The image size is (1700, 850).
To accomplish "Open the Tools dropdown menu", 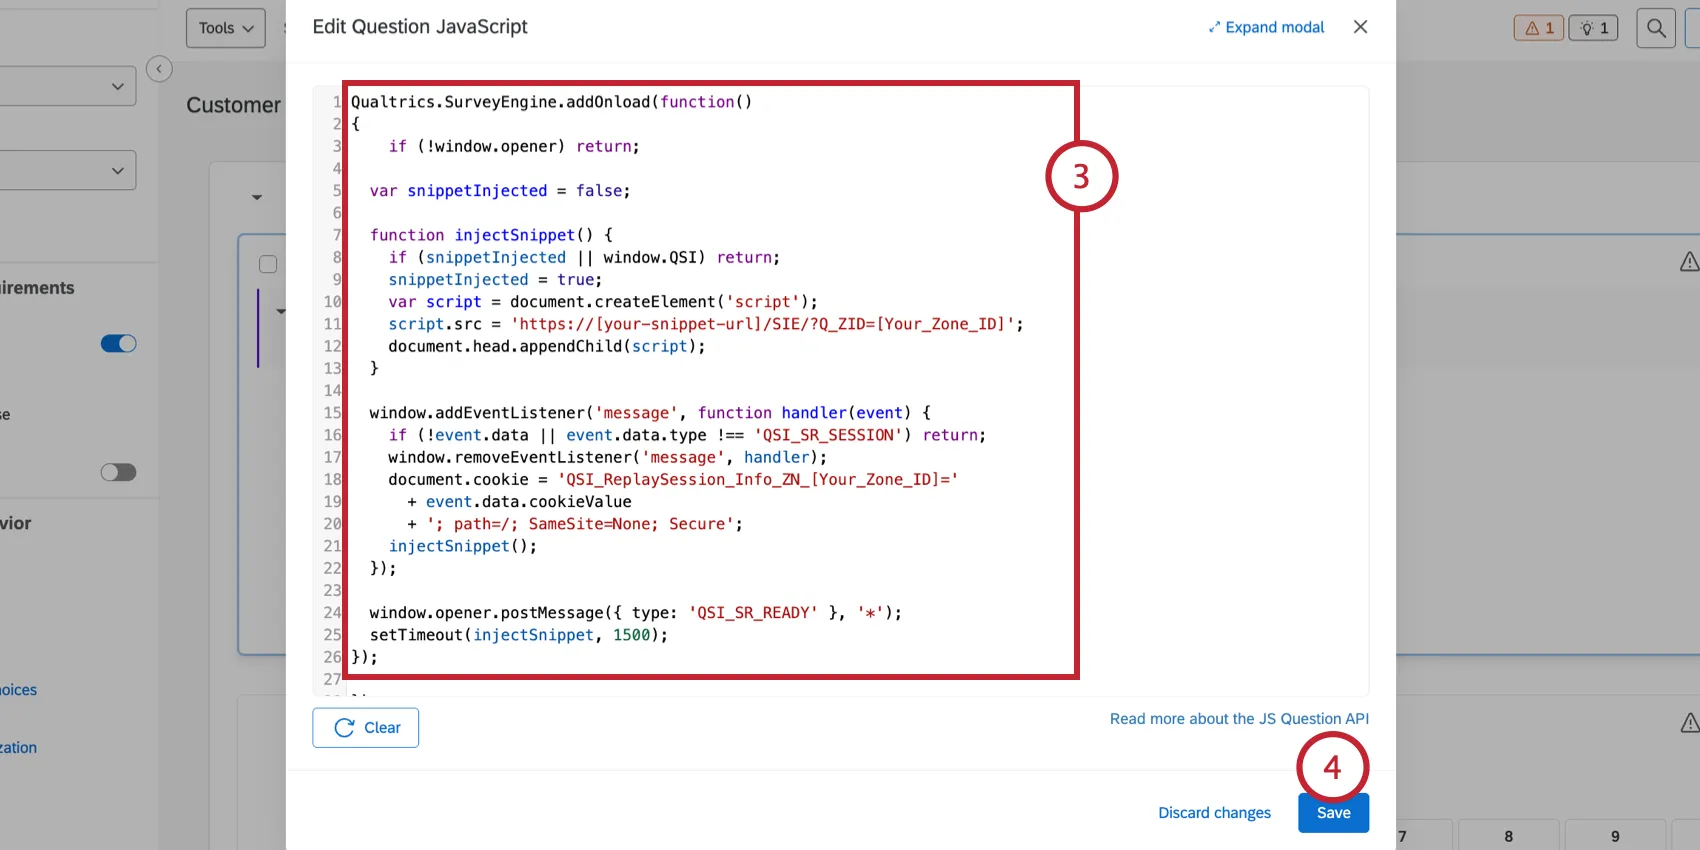I will pyautogui.click(x=226, y=28).
